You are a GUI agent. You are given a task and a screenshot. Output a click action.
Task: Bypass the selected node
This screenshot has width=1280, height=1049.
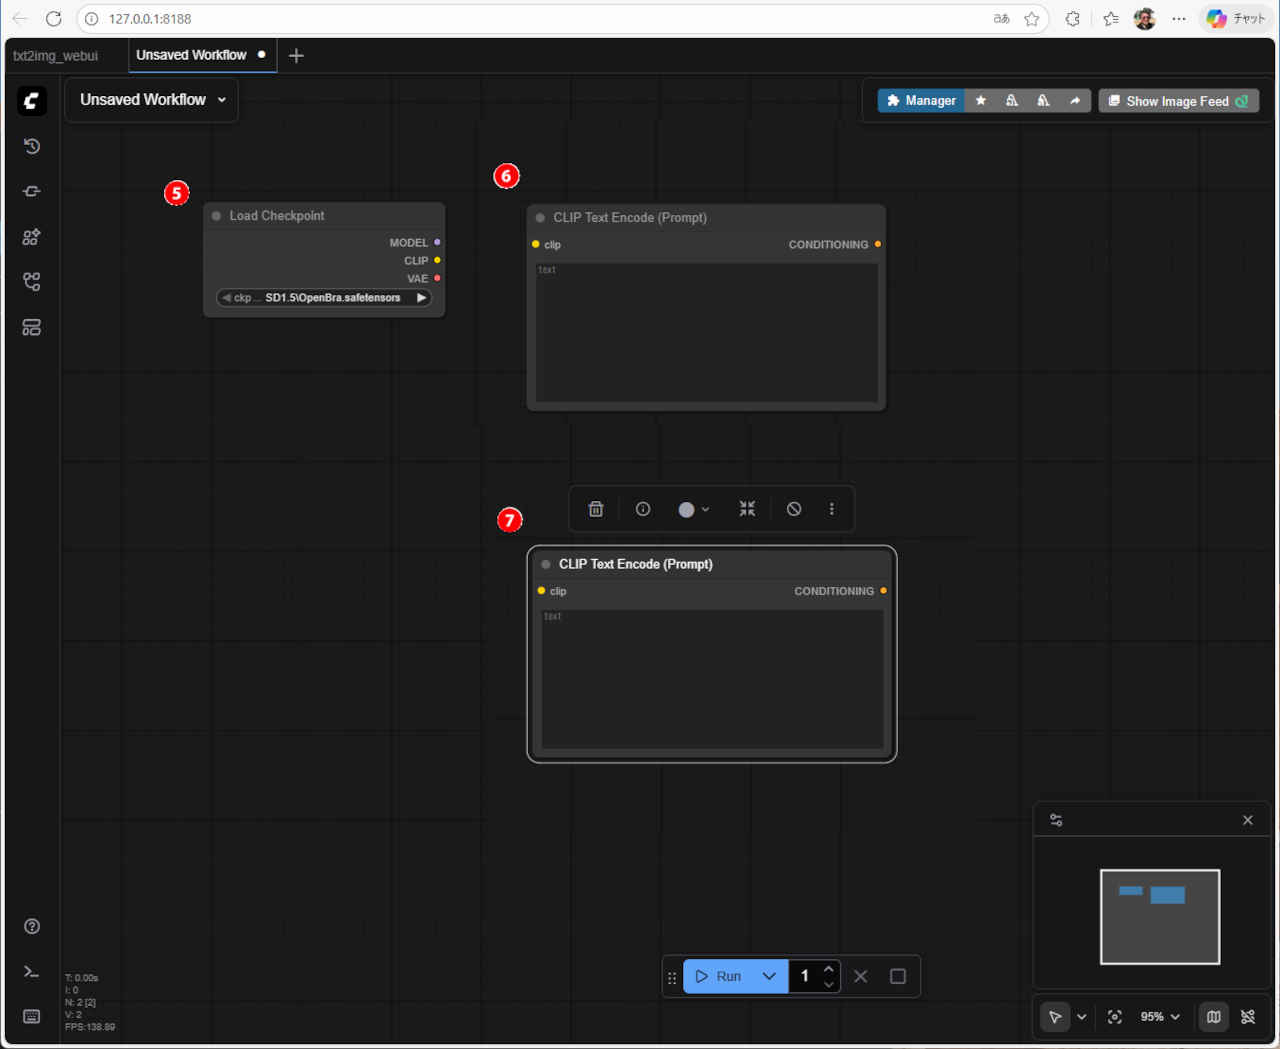[794, 509]
